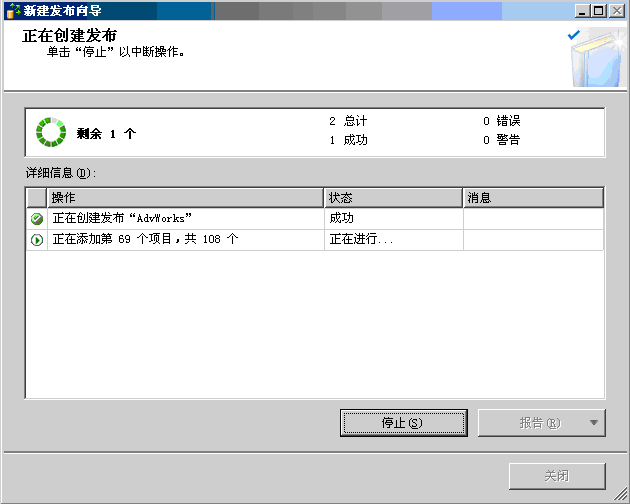
Task: Select the row 正在添加第 69 个项目
Action: [315, 240]
